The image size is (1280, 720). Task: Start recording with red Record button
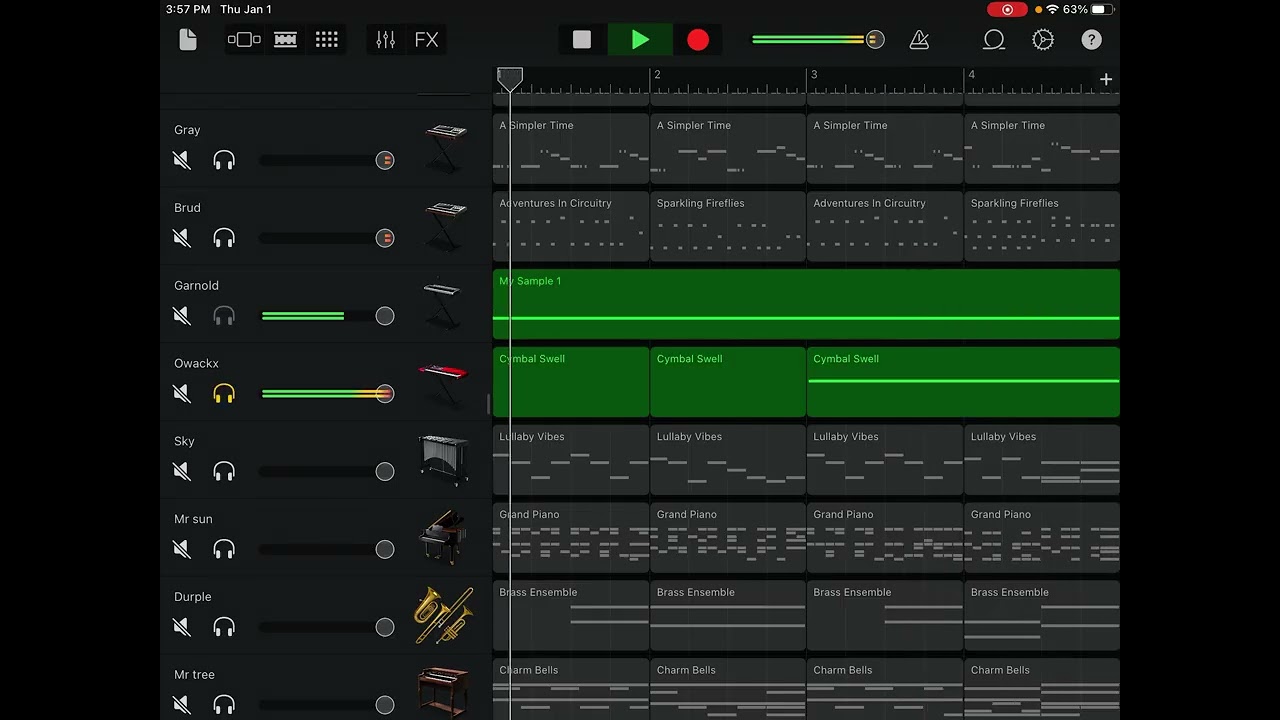[x=698, y=40]
